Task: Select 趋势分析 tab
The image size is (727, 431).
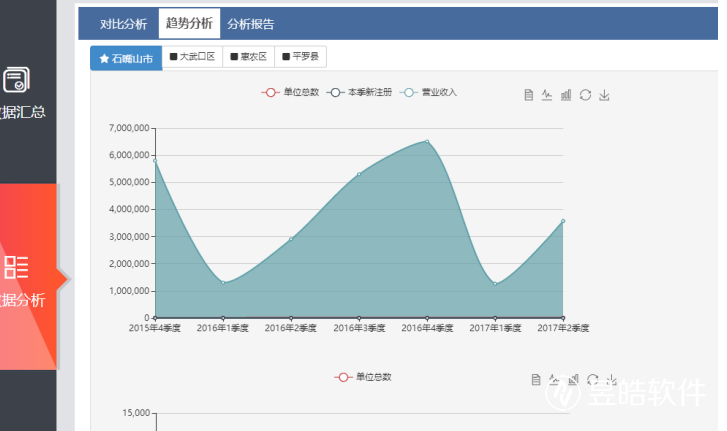Action: (x=189, y=24)
